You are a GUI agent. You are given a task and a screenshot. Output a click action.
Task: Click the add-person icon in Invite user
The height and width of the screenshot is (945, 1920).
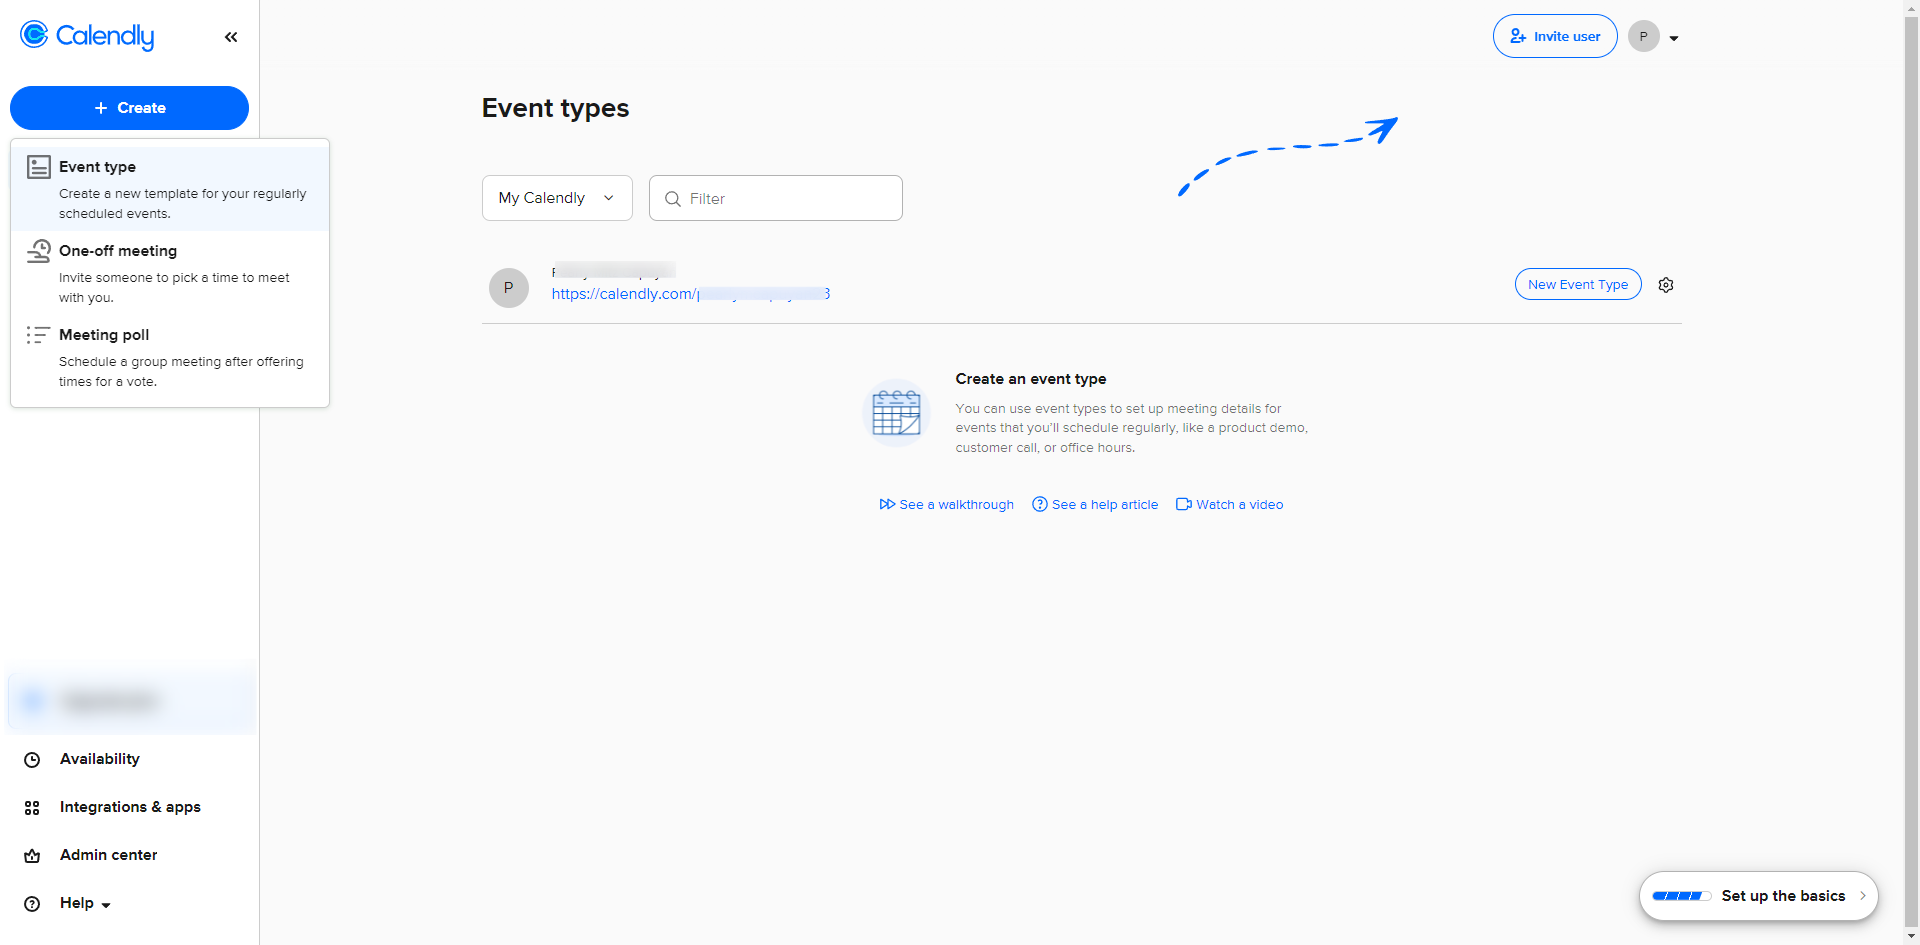point(1518,36)
